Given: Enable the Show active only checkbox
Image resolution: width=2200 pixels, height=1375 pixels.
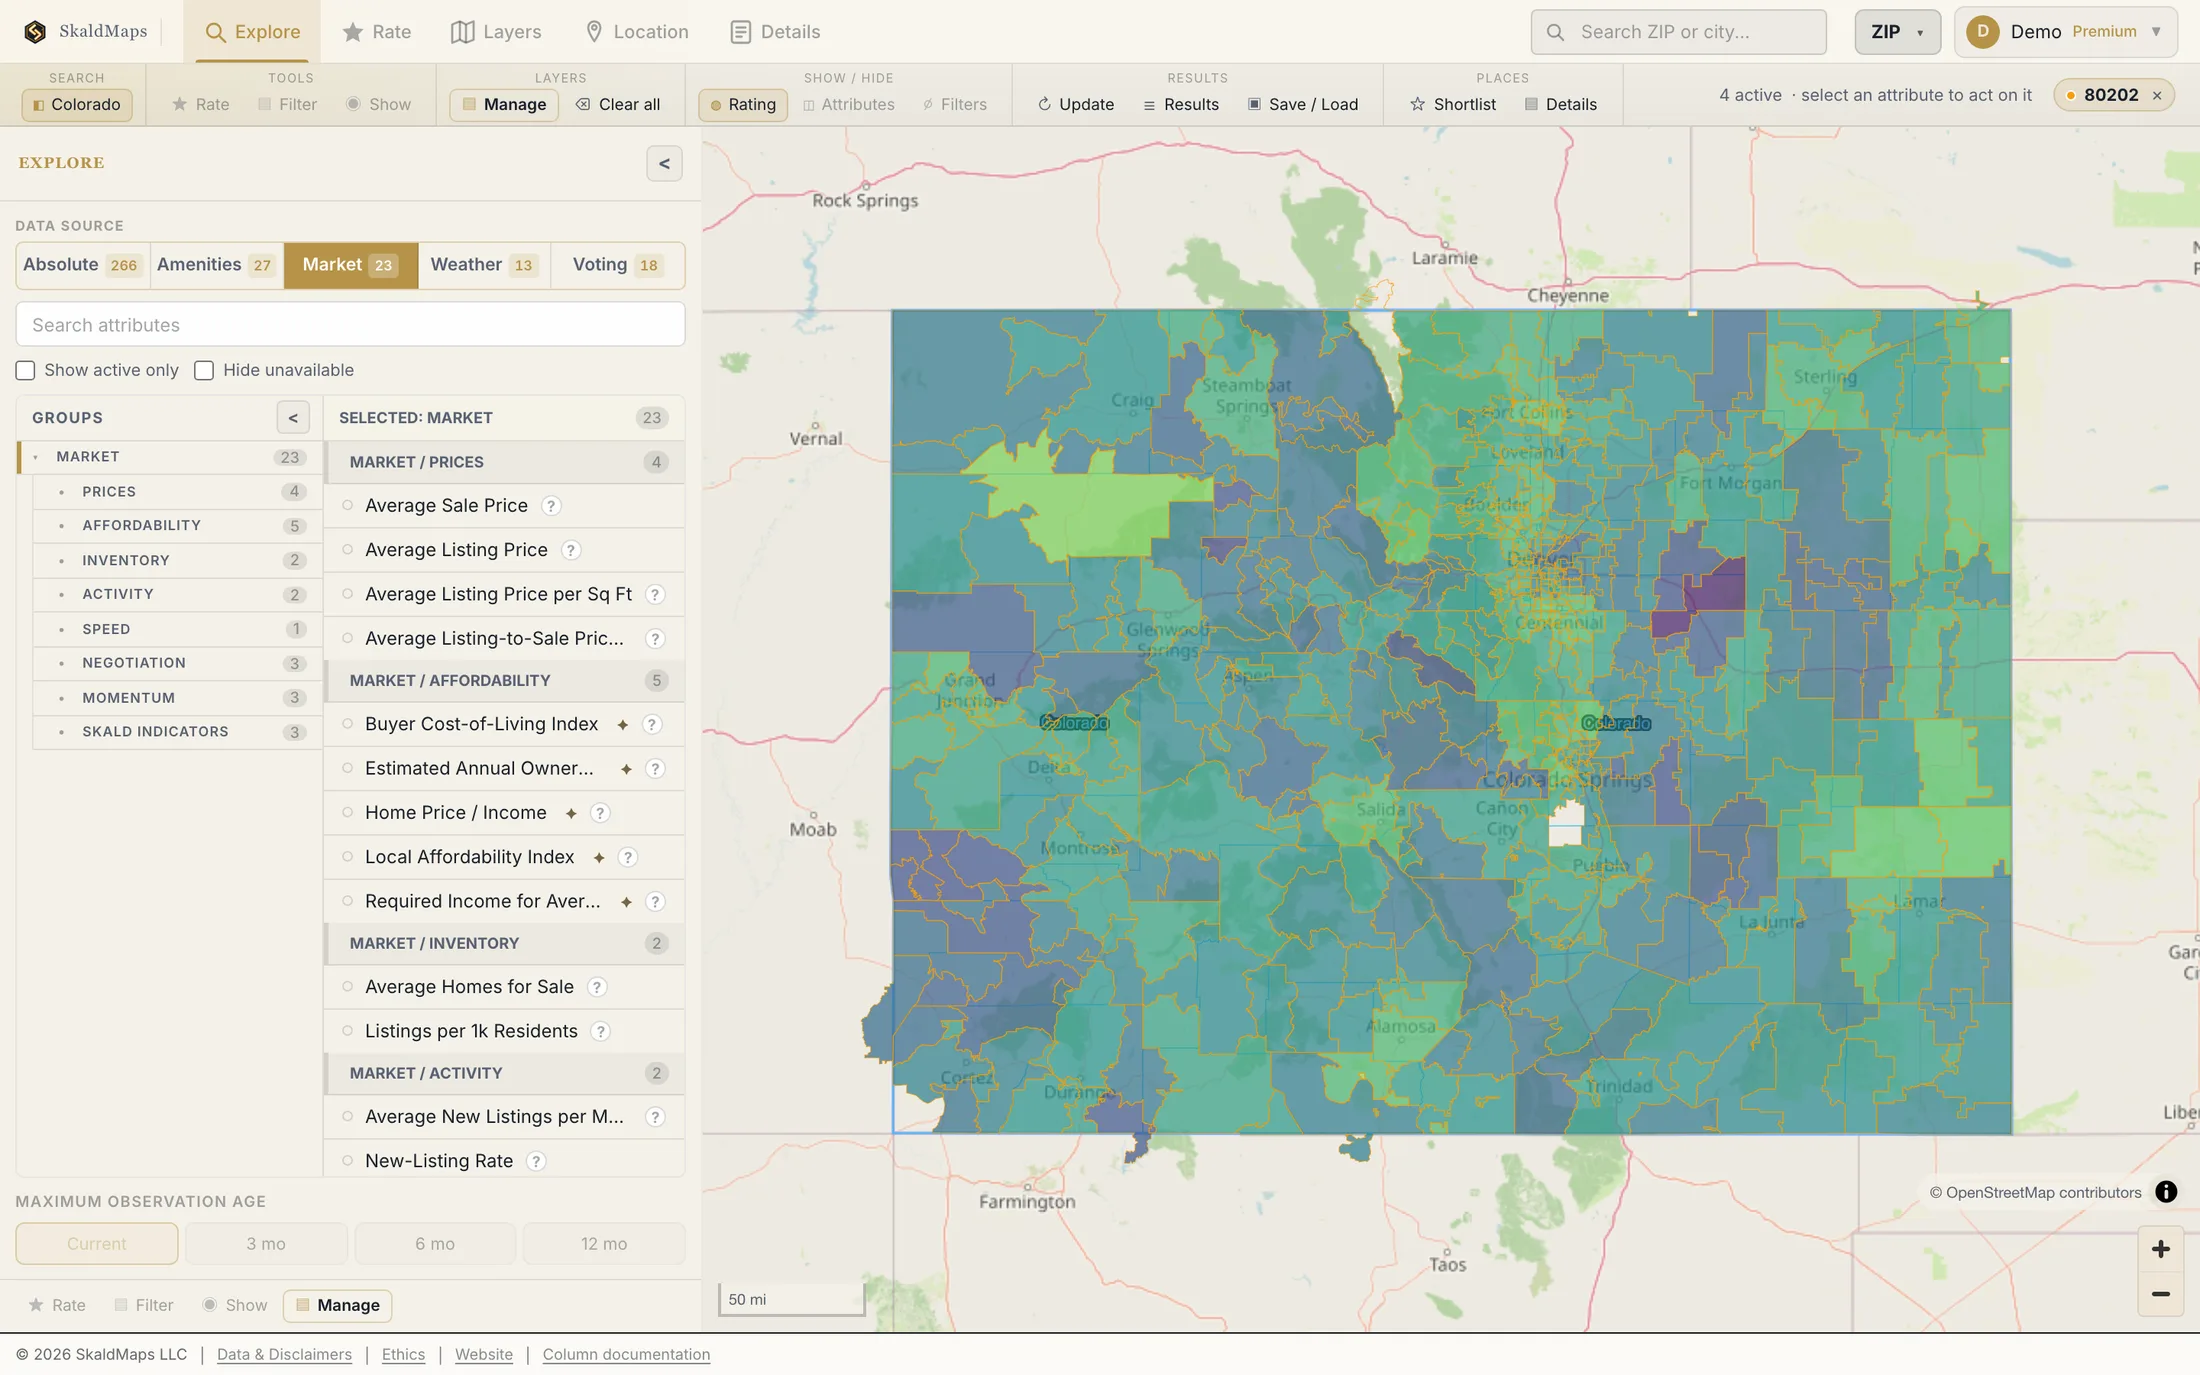Looking at the screenshot, I should coord(25,371).
